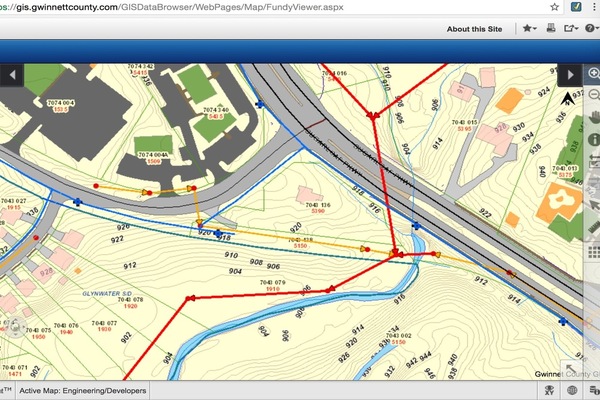
Task: Click the globe icon in status bar
Action: click(x=573, y=390)
